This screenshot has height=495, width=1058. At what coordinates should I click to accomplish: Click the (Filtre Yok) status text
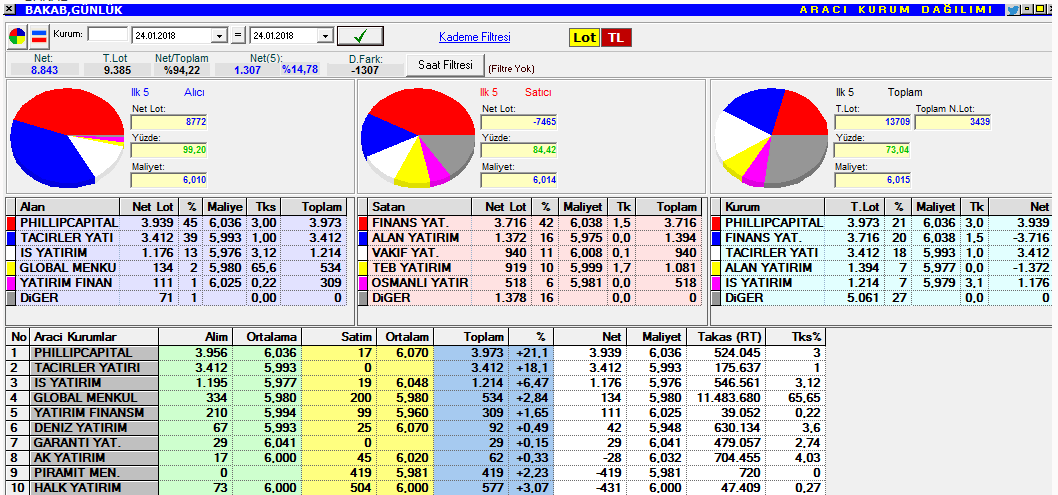(x=511, y=69)
